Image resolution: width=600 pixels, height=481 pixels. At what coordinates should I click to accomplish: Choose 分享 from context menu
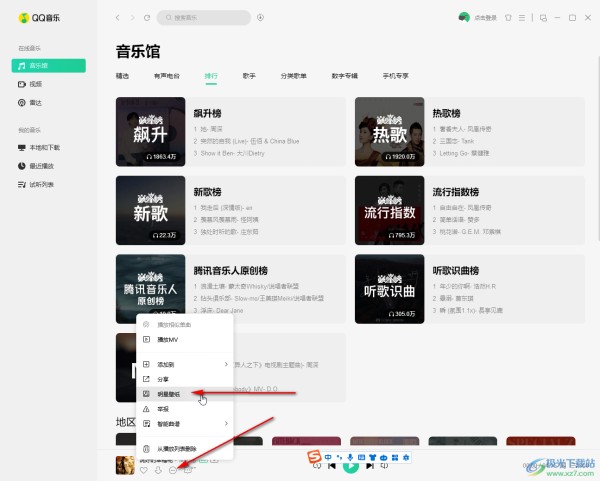click(x=185, y=379)
